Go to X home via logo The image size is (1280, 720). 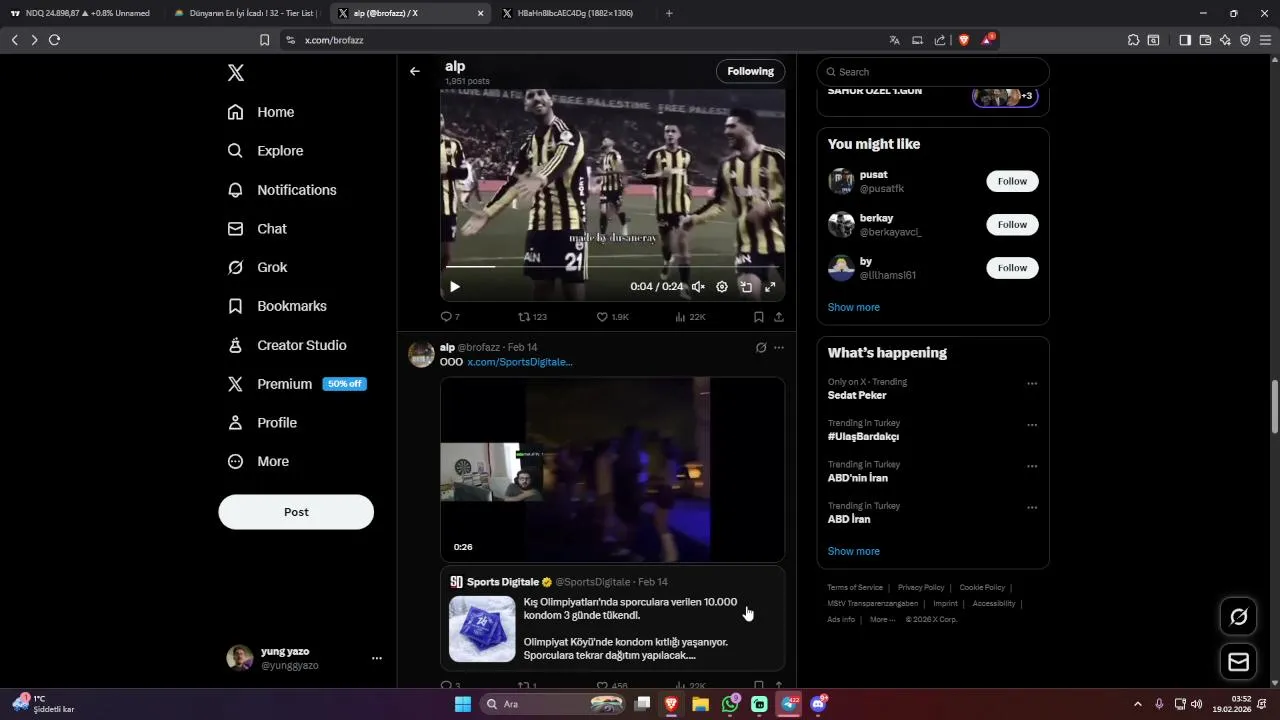tap(236, 73)
